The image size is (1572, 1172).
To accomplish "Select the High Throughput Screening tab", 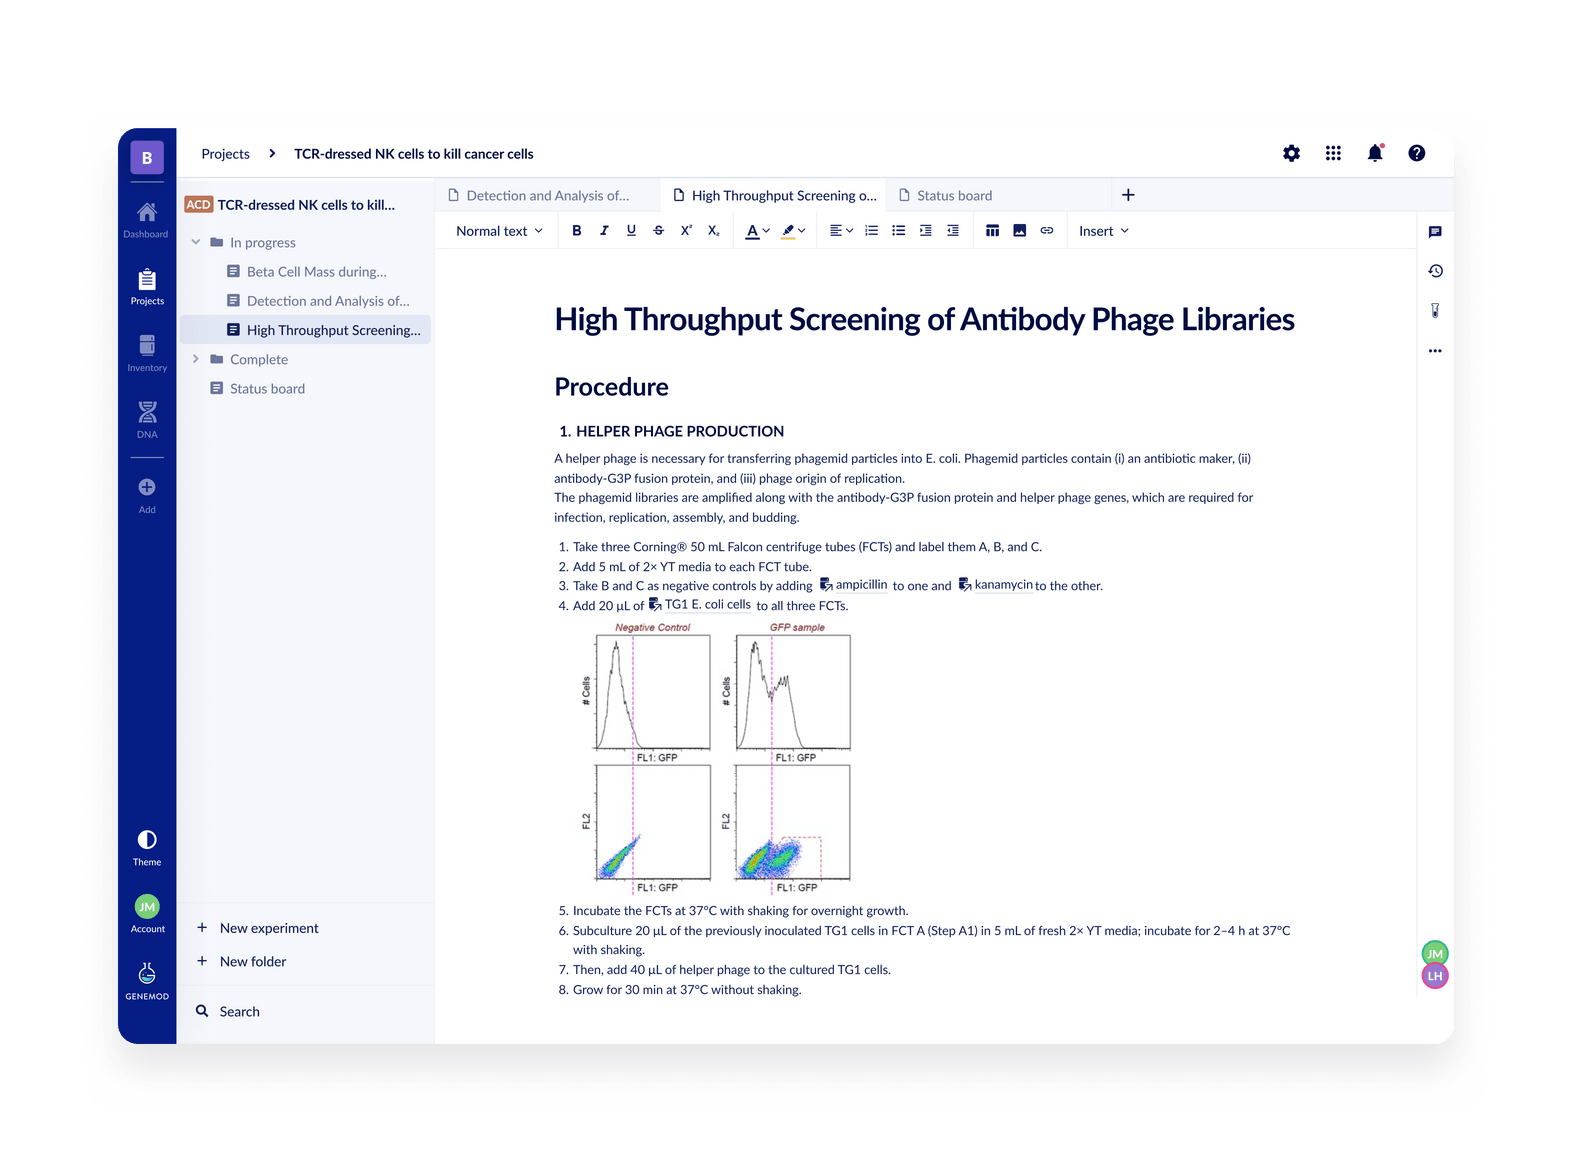I will tap(775, 195).
